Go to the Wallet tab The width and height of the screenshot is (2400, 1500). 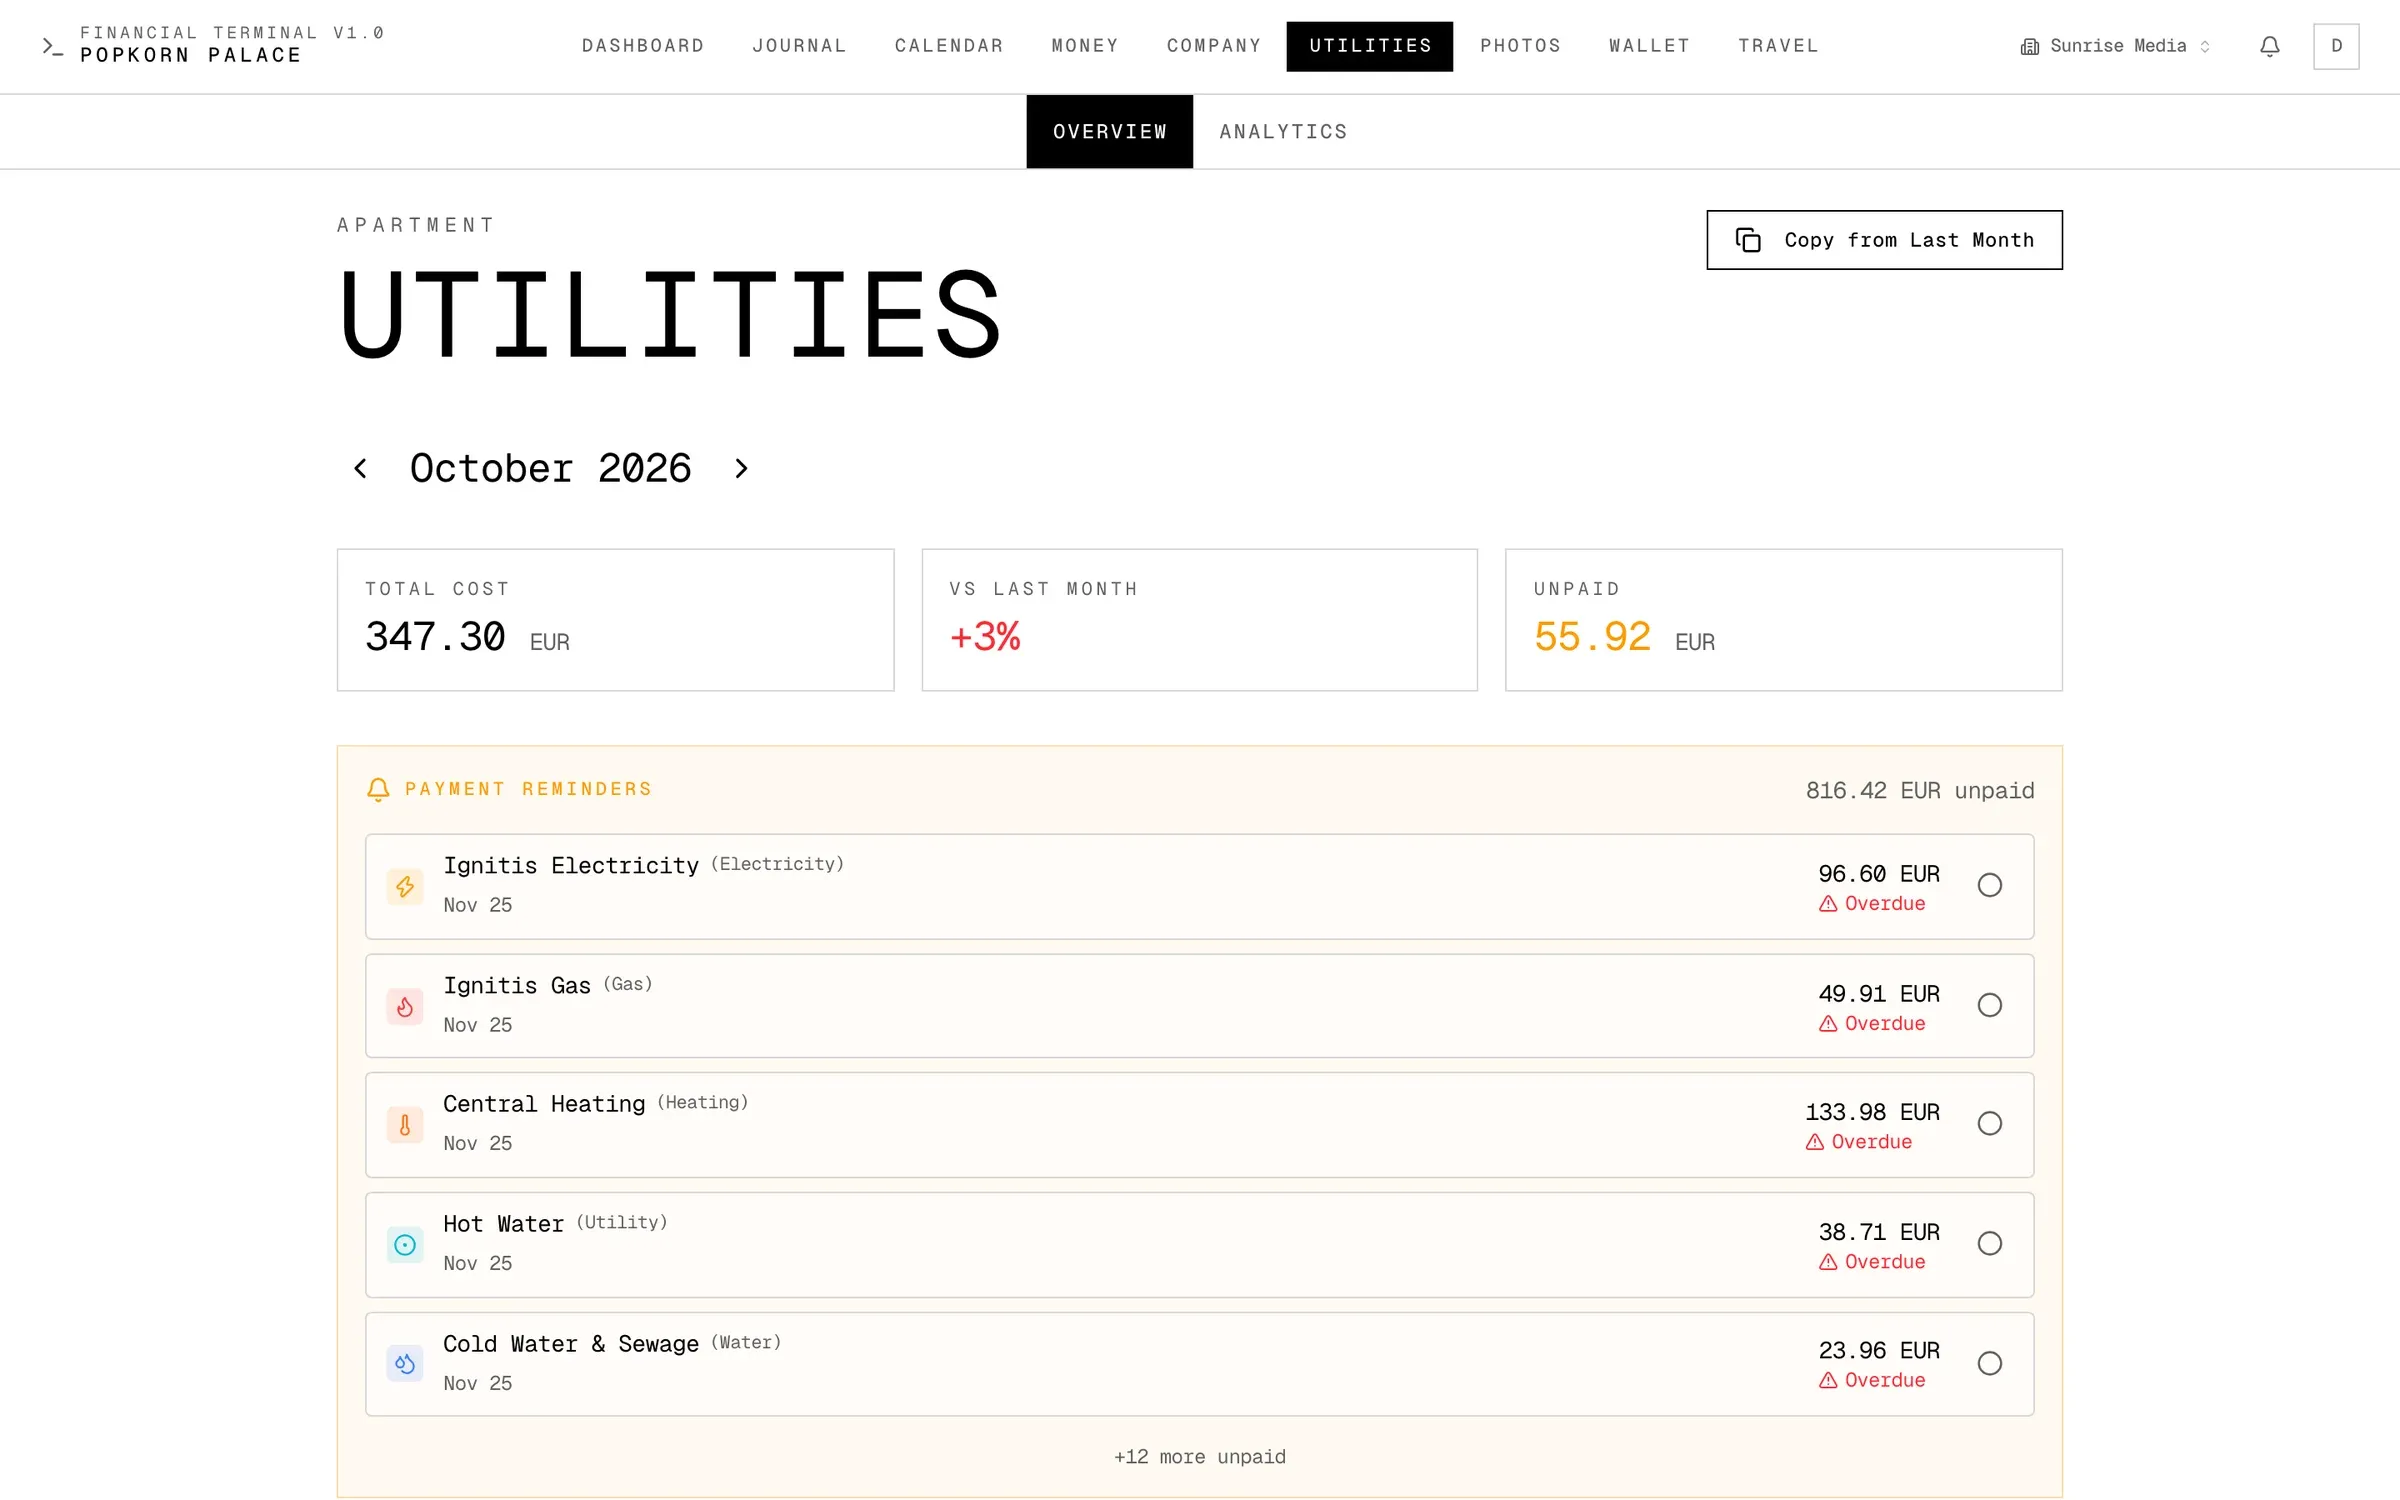1649,46
